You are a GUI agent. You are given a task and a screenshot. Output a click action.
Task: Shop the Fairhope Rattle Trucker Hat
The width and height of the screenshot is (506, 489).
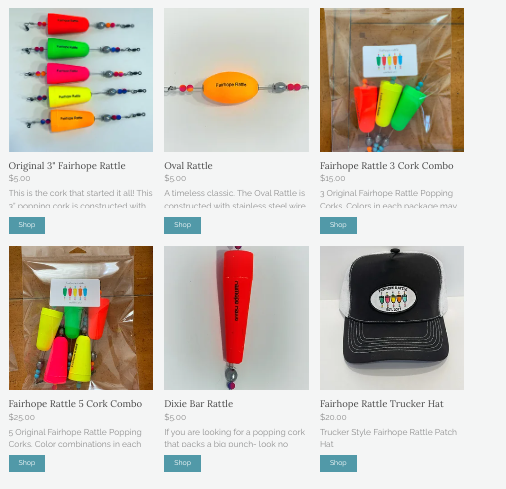tap(338, 463)
